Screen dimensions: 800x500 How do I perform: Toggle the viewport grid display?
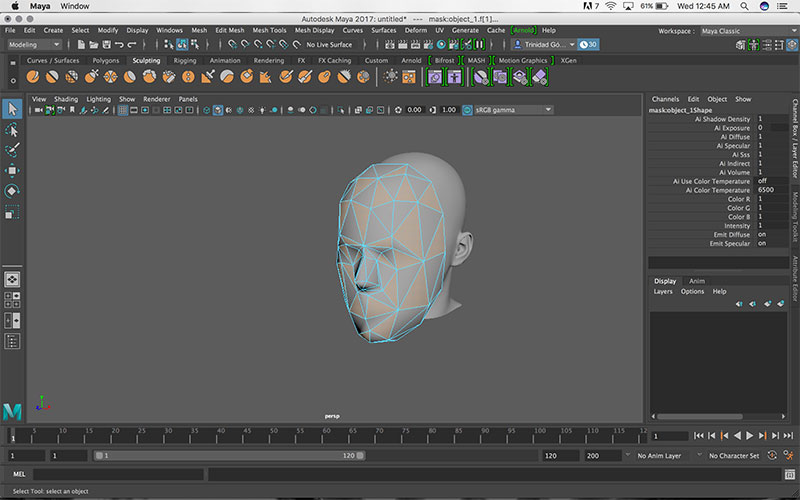click(122, 110)
